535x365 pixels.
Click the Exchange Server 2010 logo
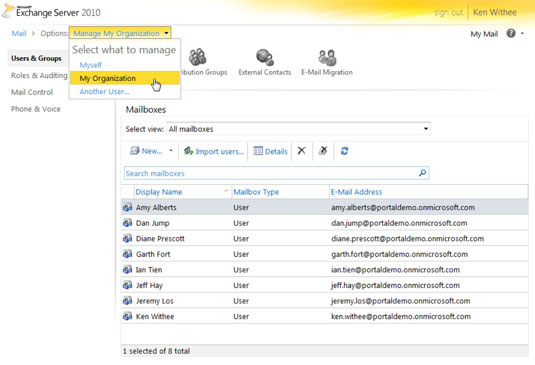pyautogui.click(x=52, y=12)
